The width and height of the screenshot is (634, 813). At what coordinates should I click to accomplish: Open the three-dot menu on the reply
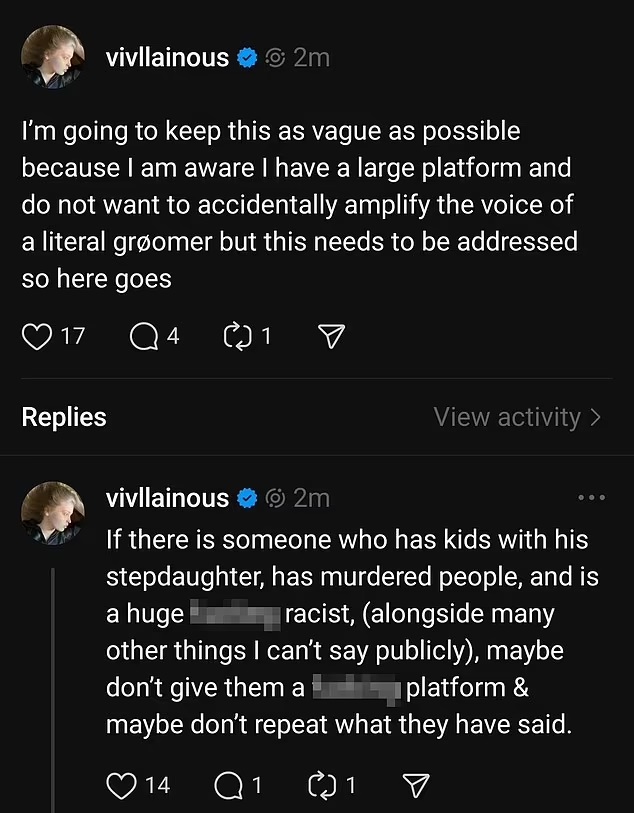(x=592, y=497)
